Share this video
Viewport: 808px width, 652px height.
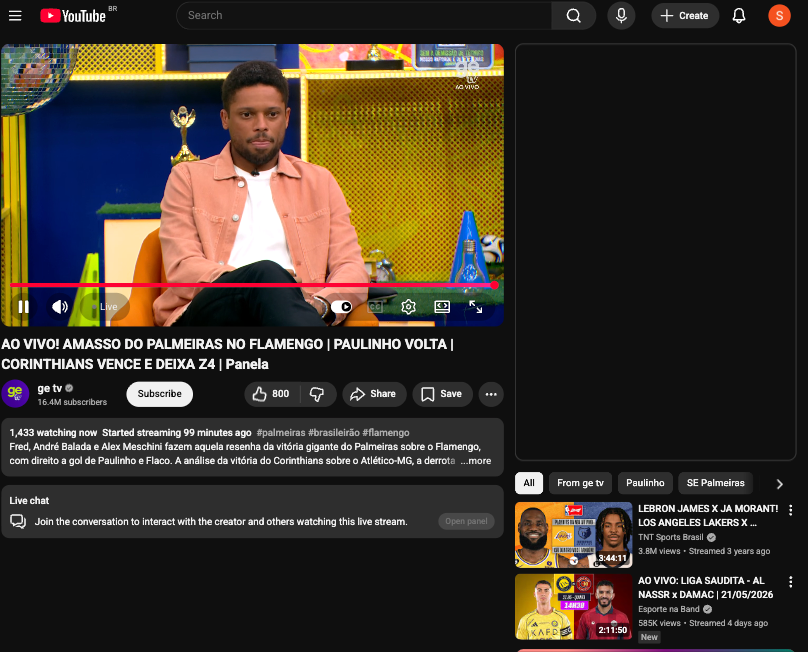pos(374,394)
